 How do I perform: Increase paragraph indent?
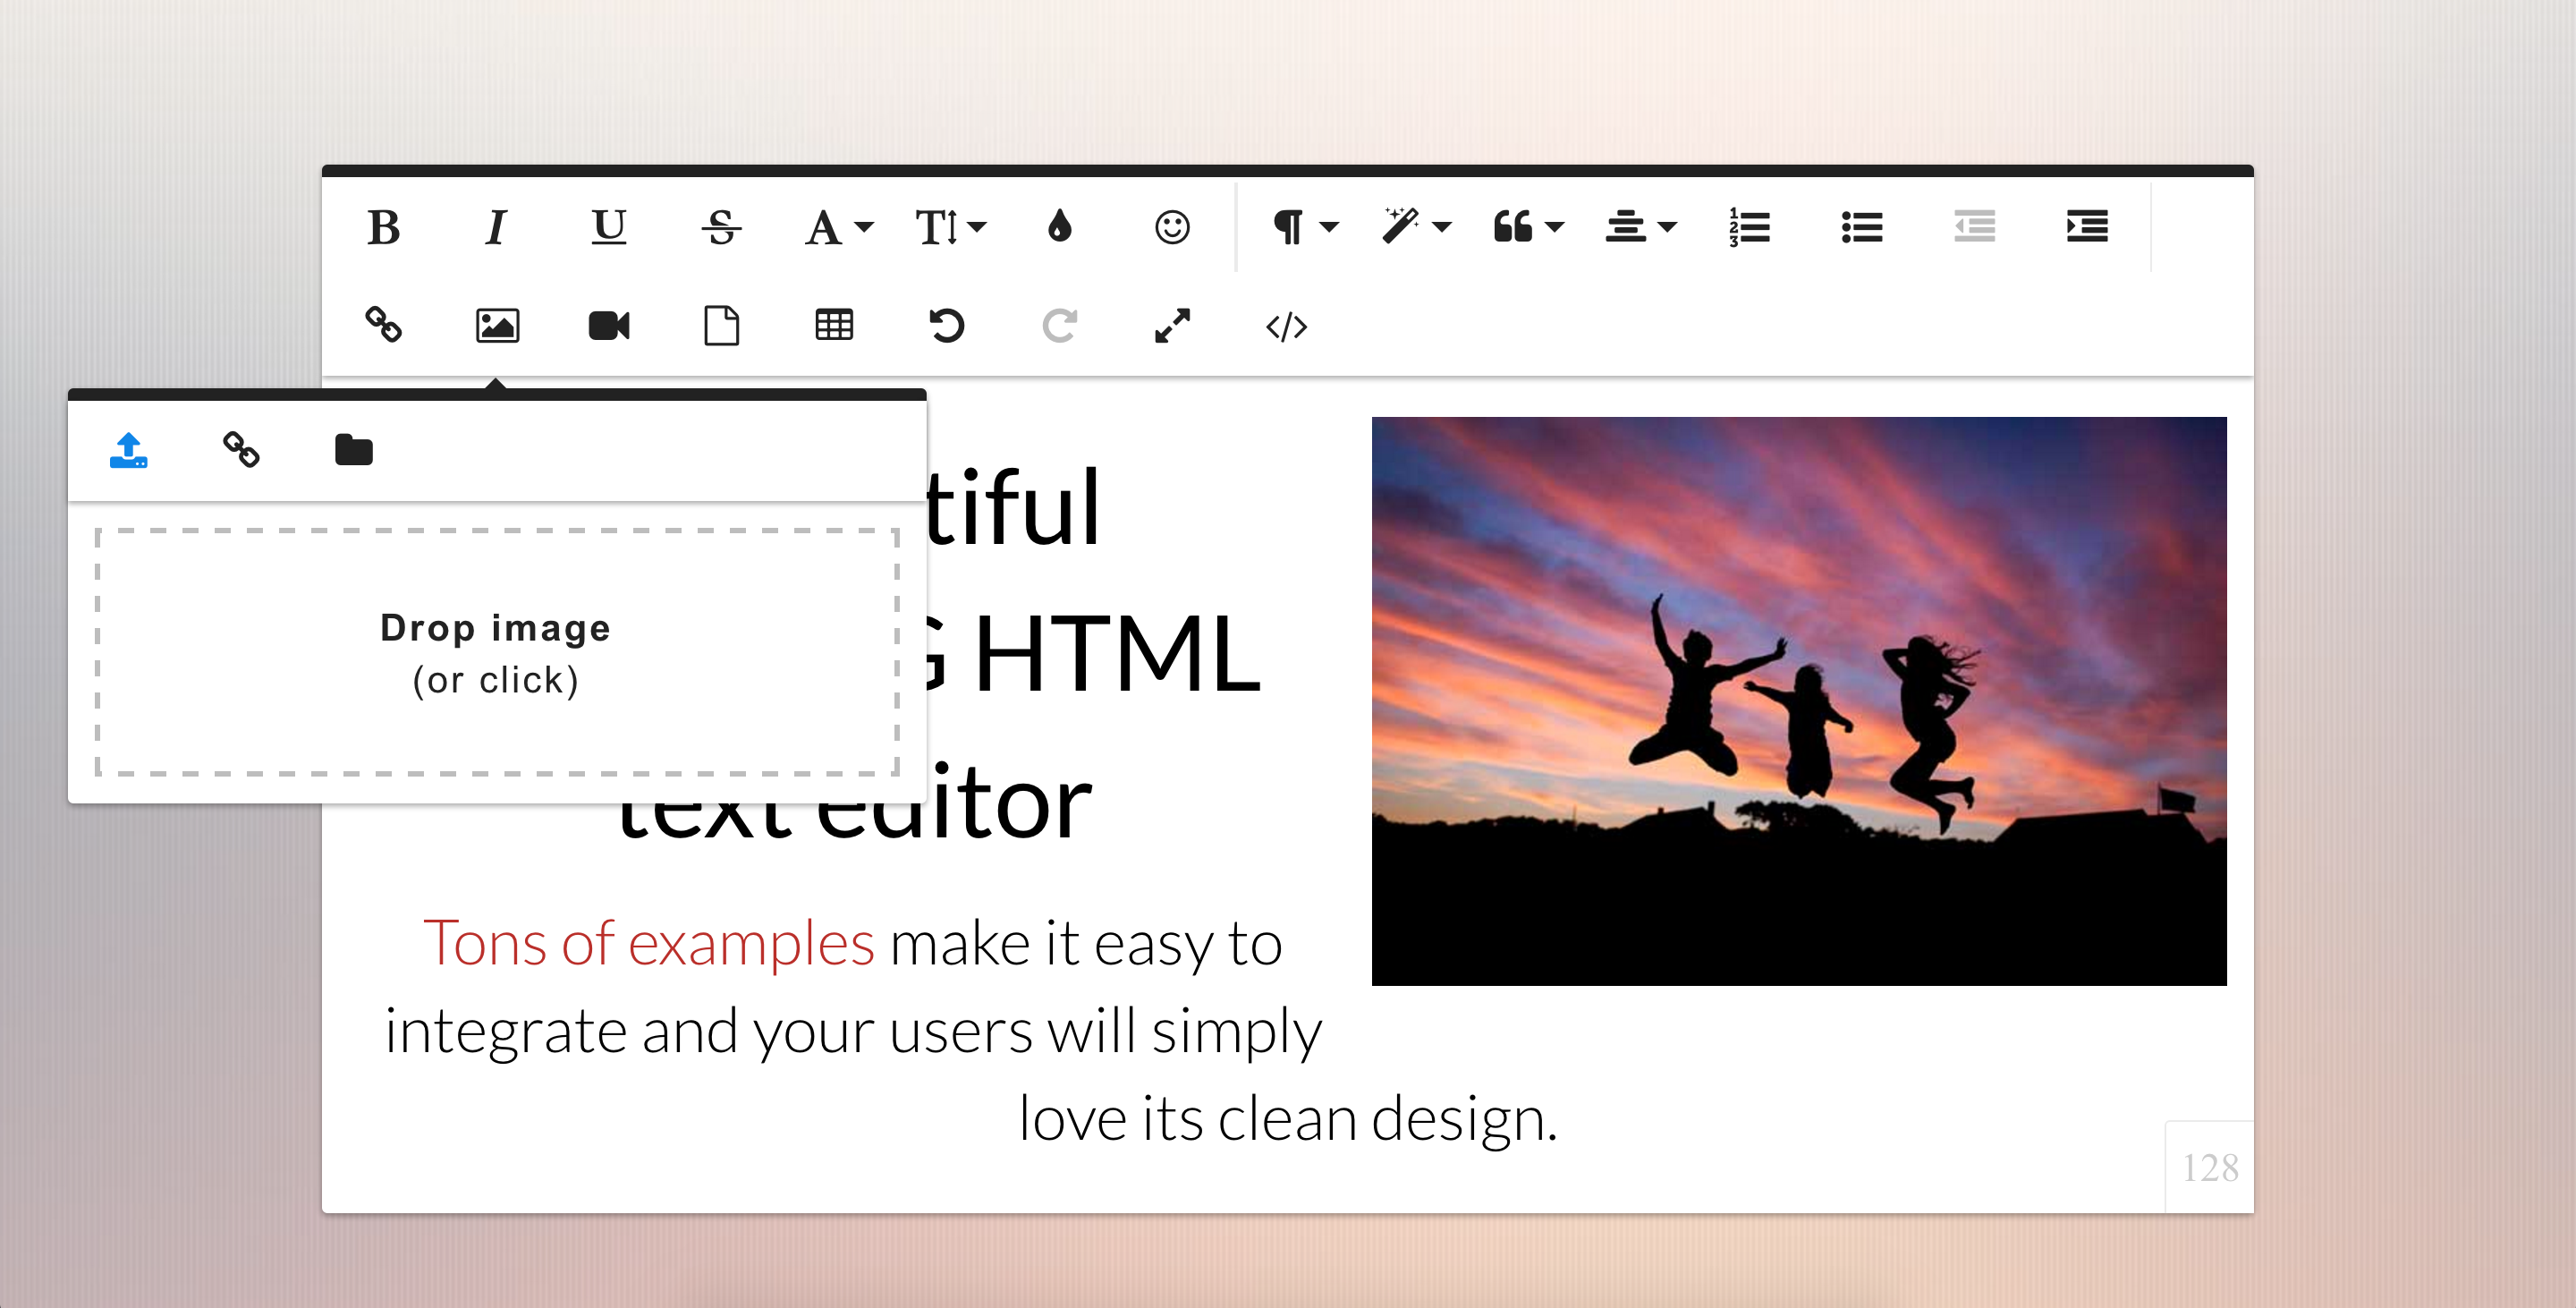(x=2086, y=227)
